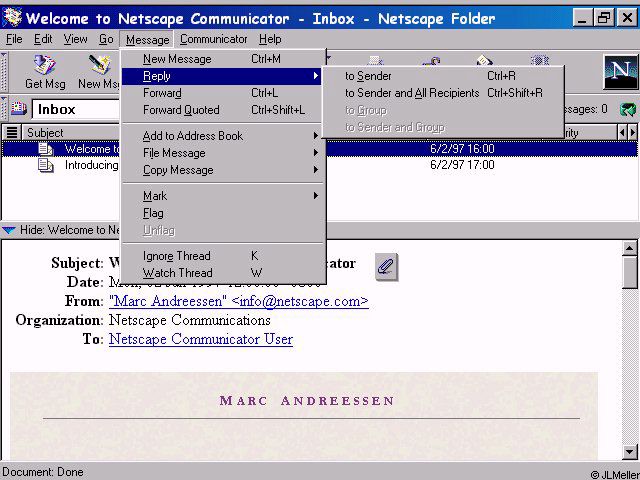Collapse the message pane with the Hide triangle

pos(9,230)
